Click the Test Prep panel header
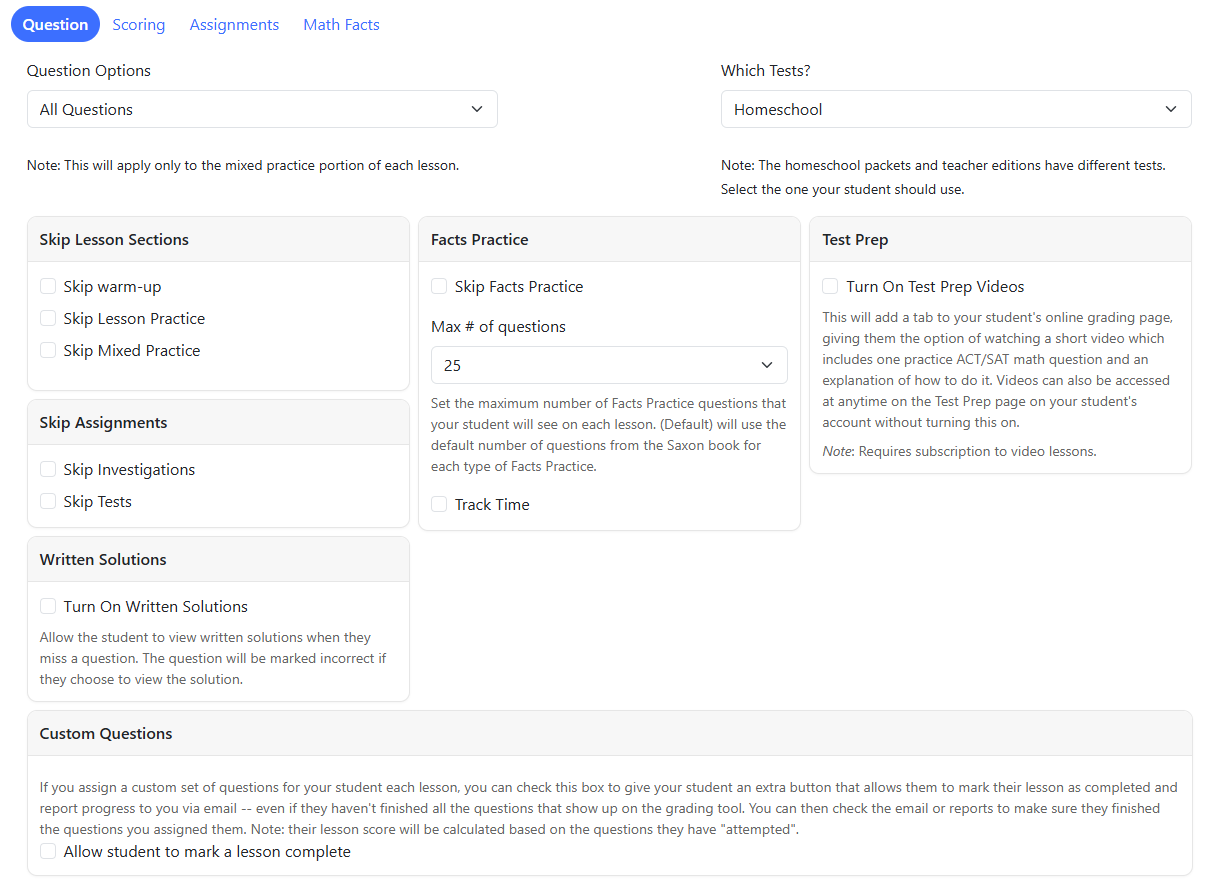The width and height of the screenshot is (1218, 881). [x=1000, y=240]
